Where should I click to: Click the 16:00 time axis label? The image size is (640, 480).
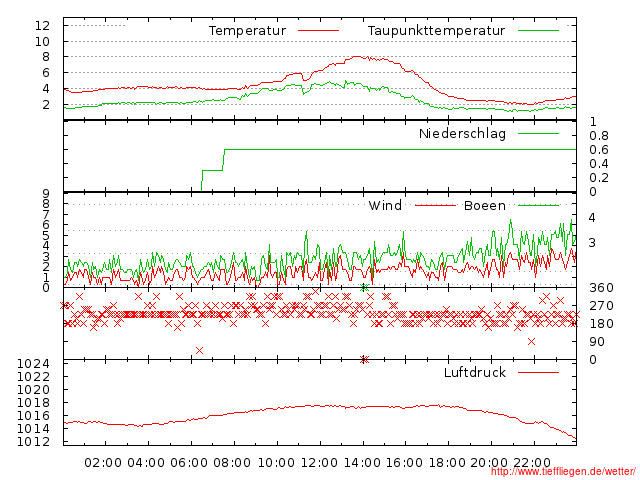point(404,463)
